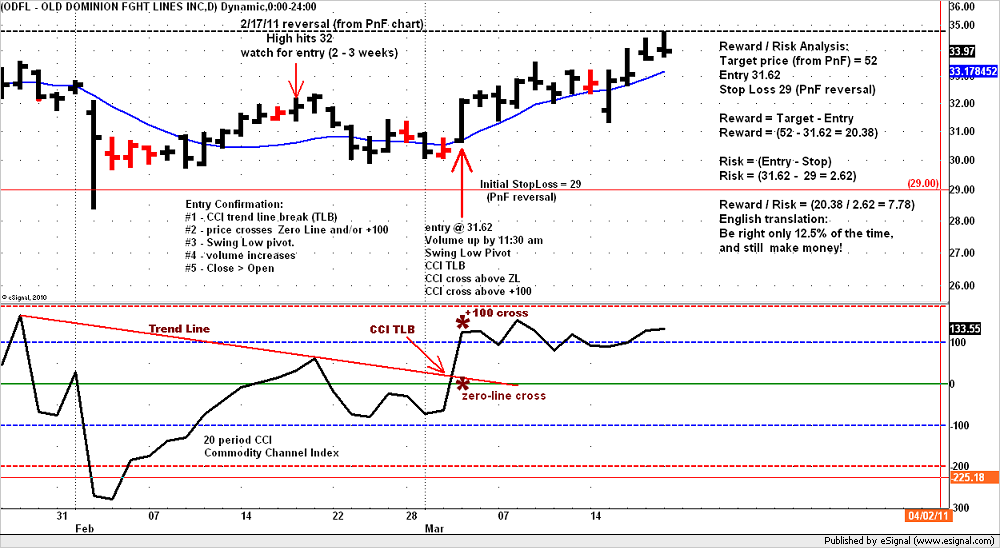
Task: Select 'watch for entry (2 - 3 weeks)' text
Action: pos(318,53)
